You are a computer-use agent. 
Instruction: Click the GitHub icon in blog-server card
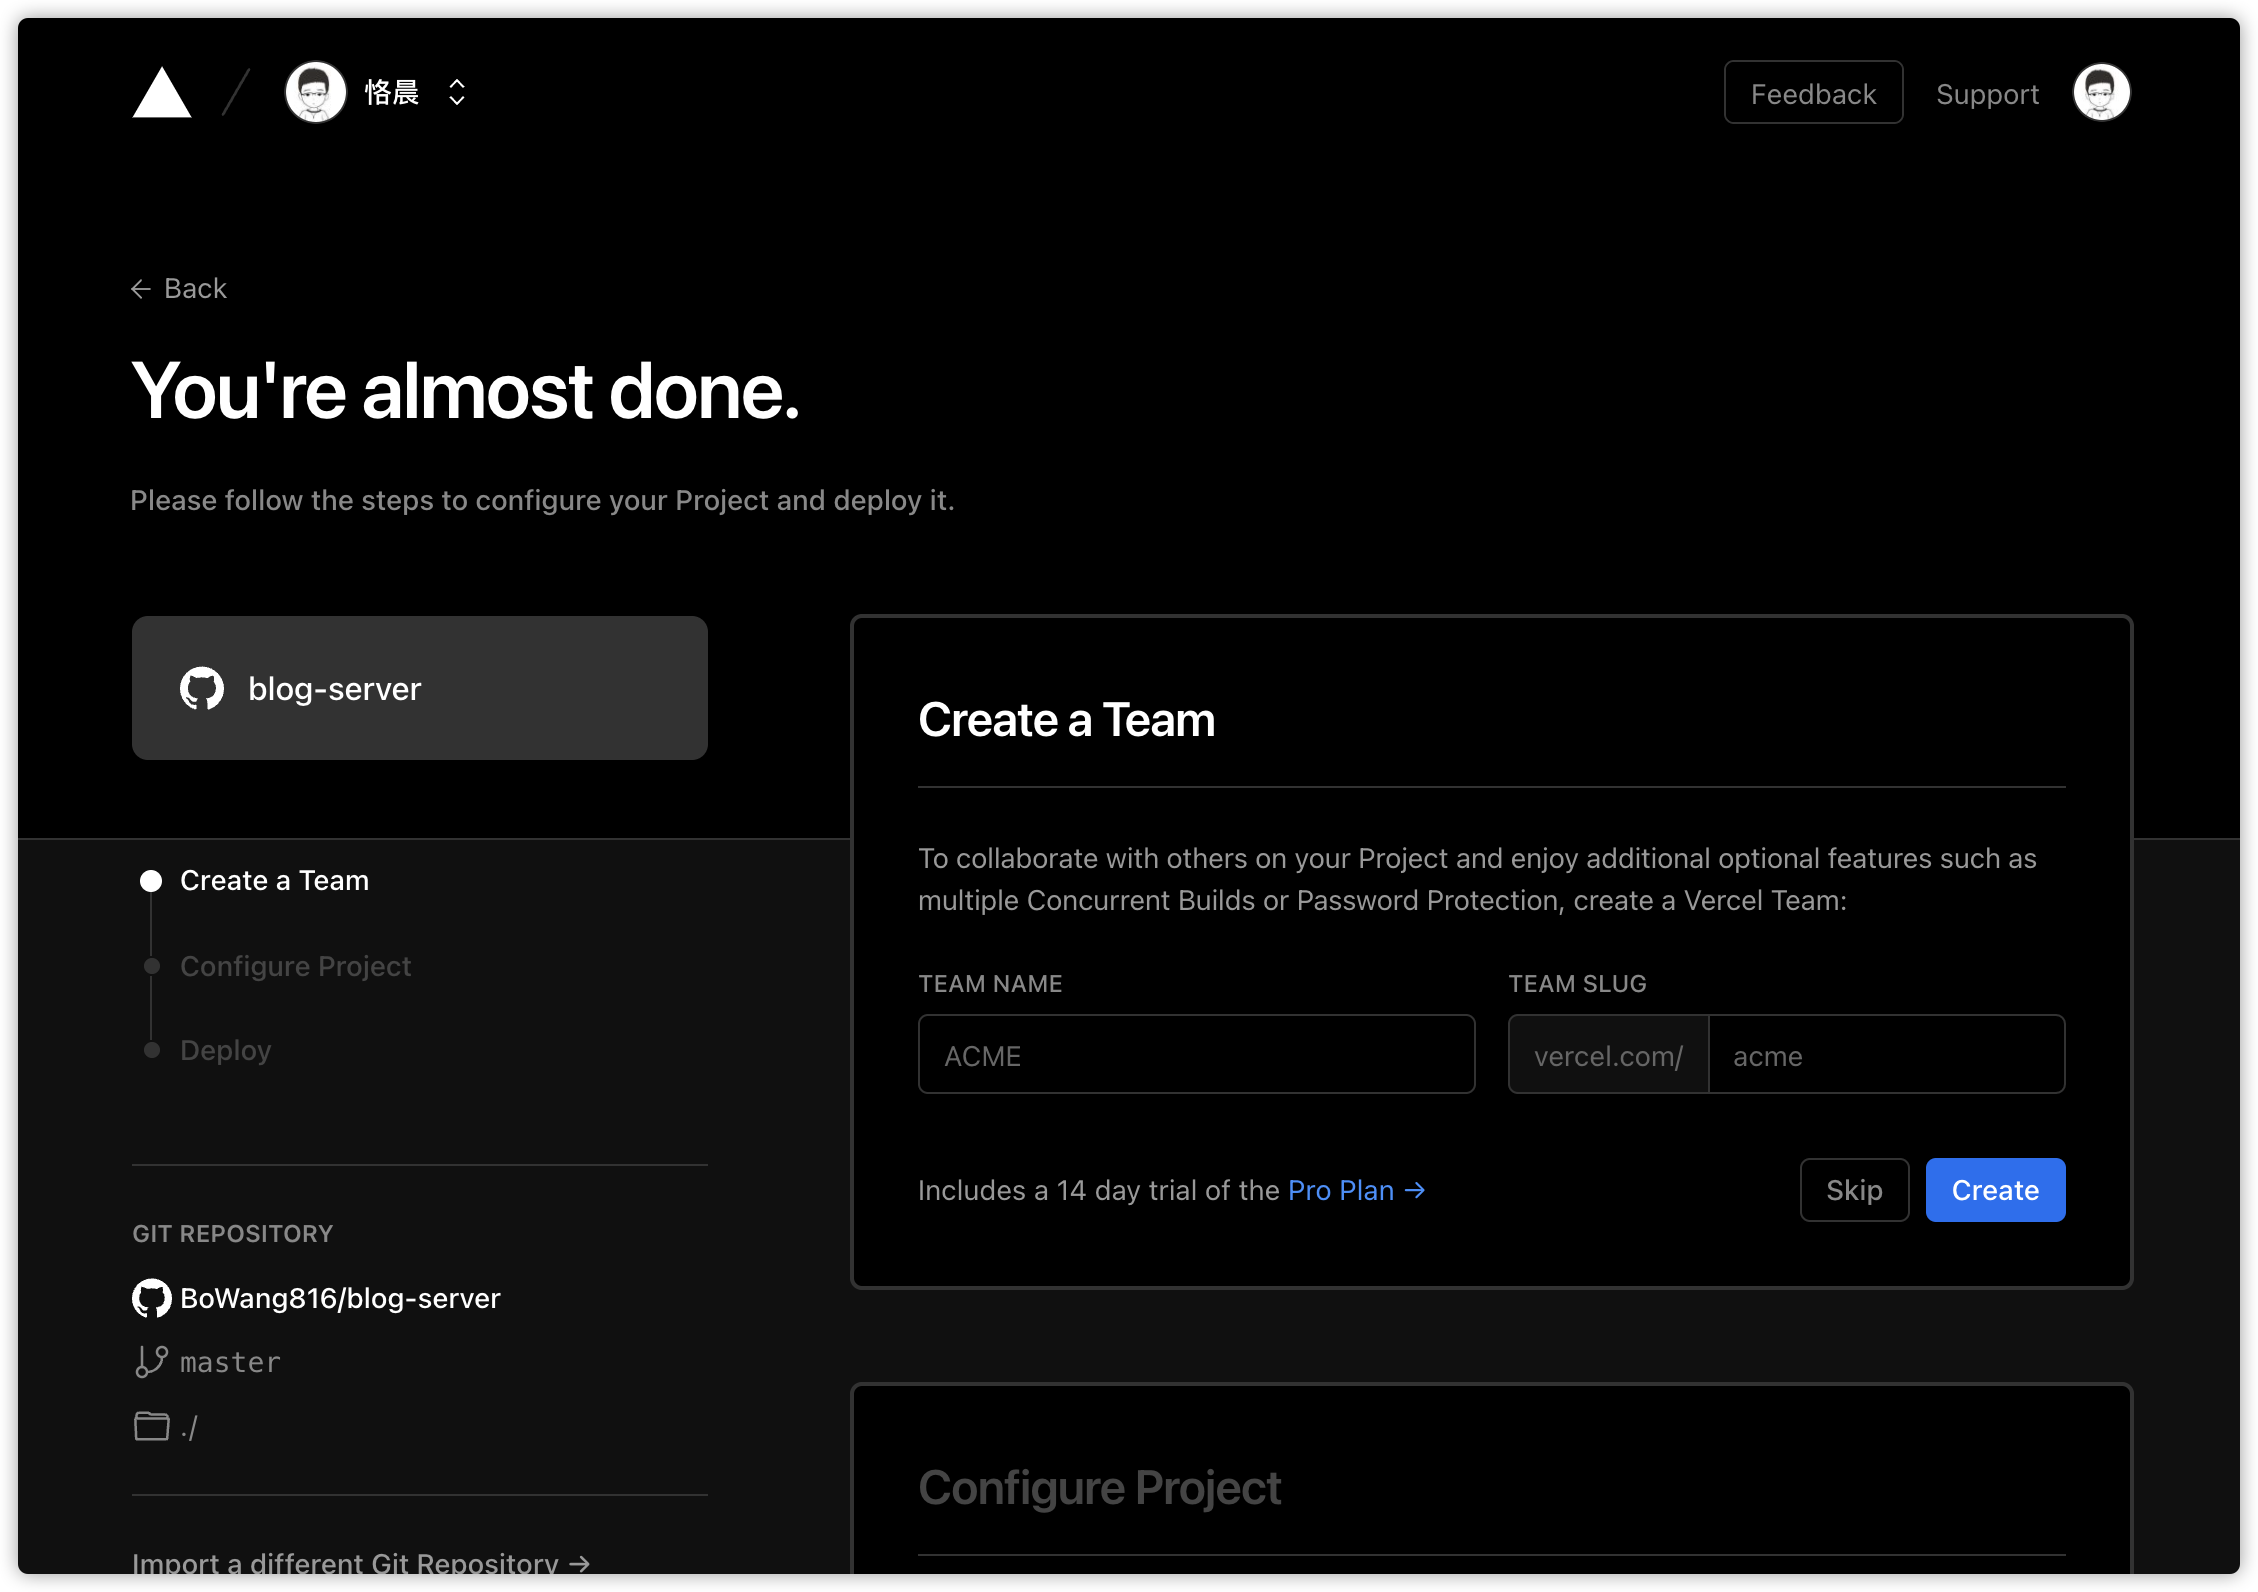[202, 688]
